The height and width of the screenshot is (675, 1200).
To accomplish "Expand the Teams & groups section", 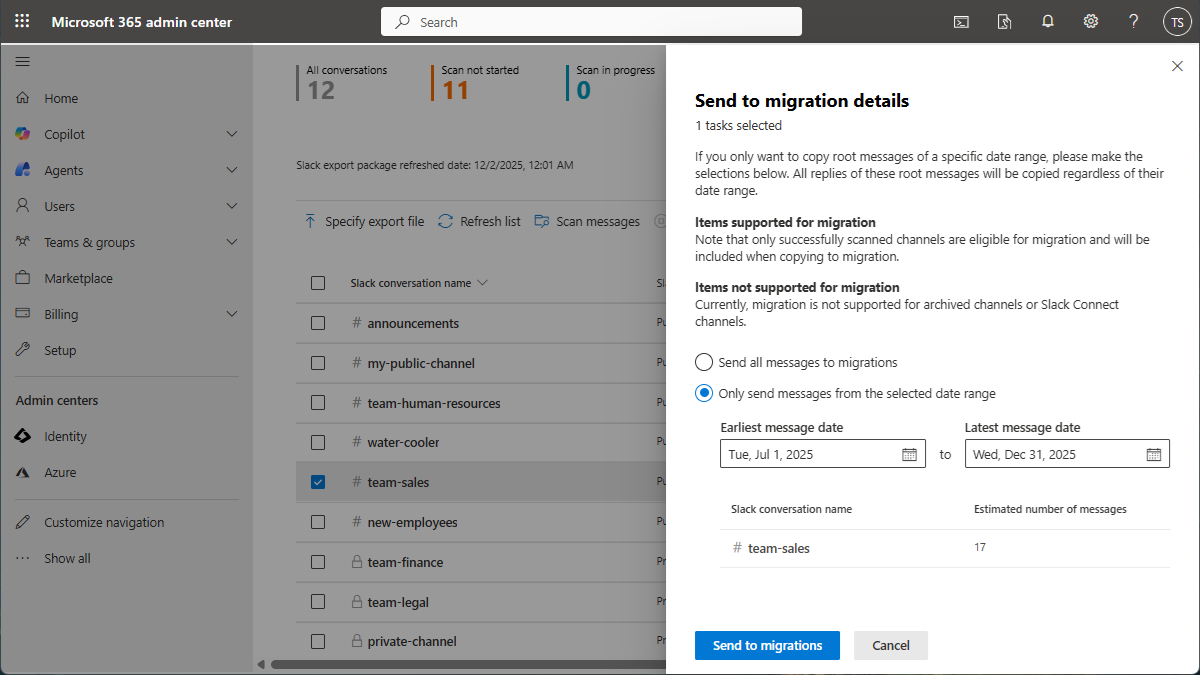I will (x=232, y=242).
